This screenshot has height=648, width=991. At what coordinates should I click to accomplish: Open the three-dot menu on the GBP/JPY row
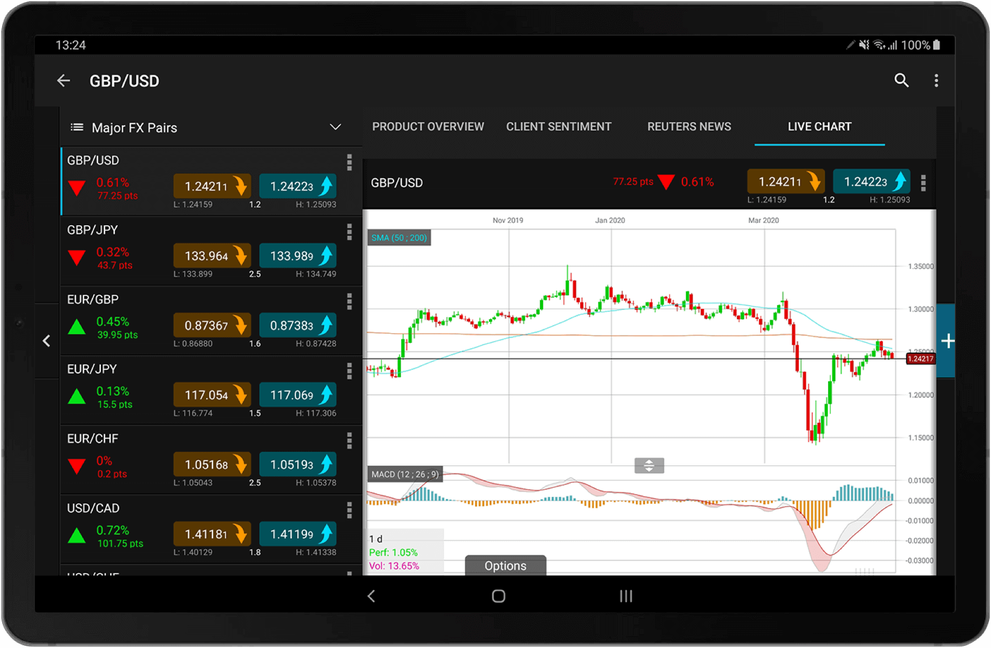coord(349,232)
